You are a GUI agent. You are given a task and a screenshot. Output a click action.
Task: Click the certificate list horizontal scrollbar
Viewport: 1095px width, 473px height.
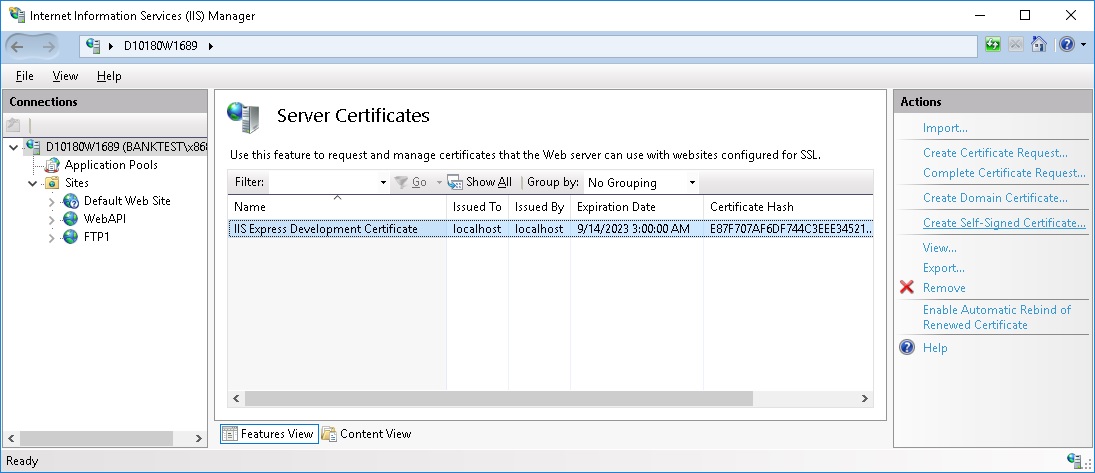pyautogui.click(x=499, y=398)
